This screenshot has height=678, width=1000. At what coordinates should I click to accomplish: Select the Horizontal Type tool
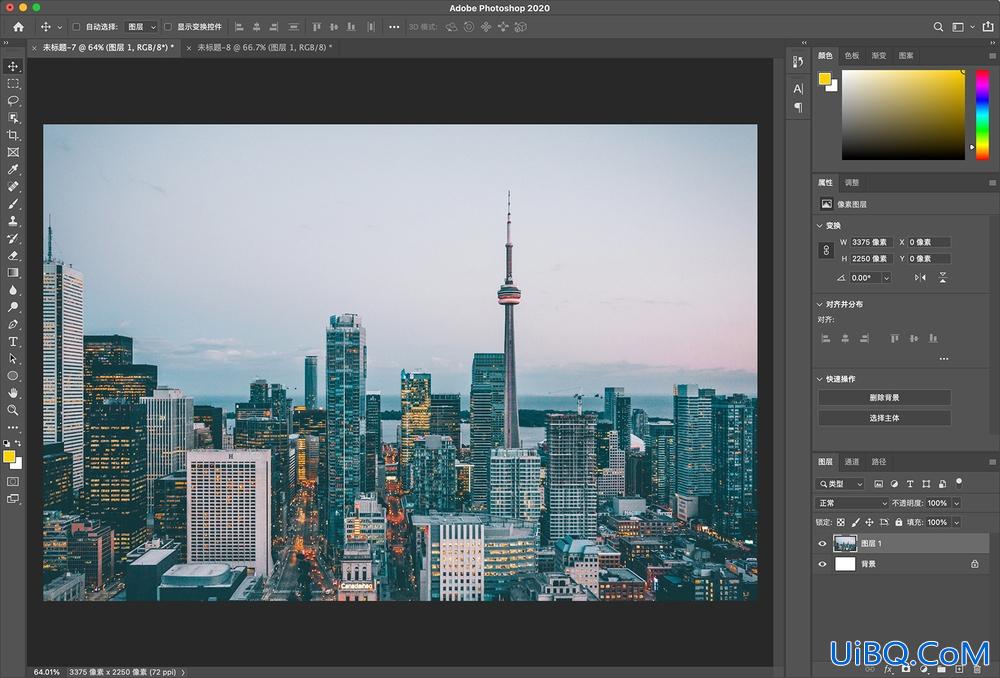pos(13,342)
